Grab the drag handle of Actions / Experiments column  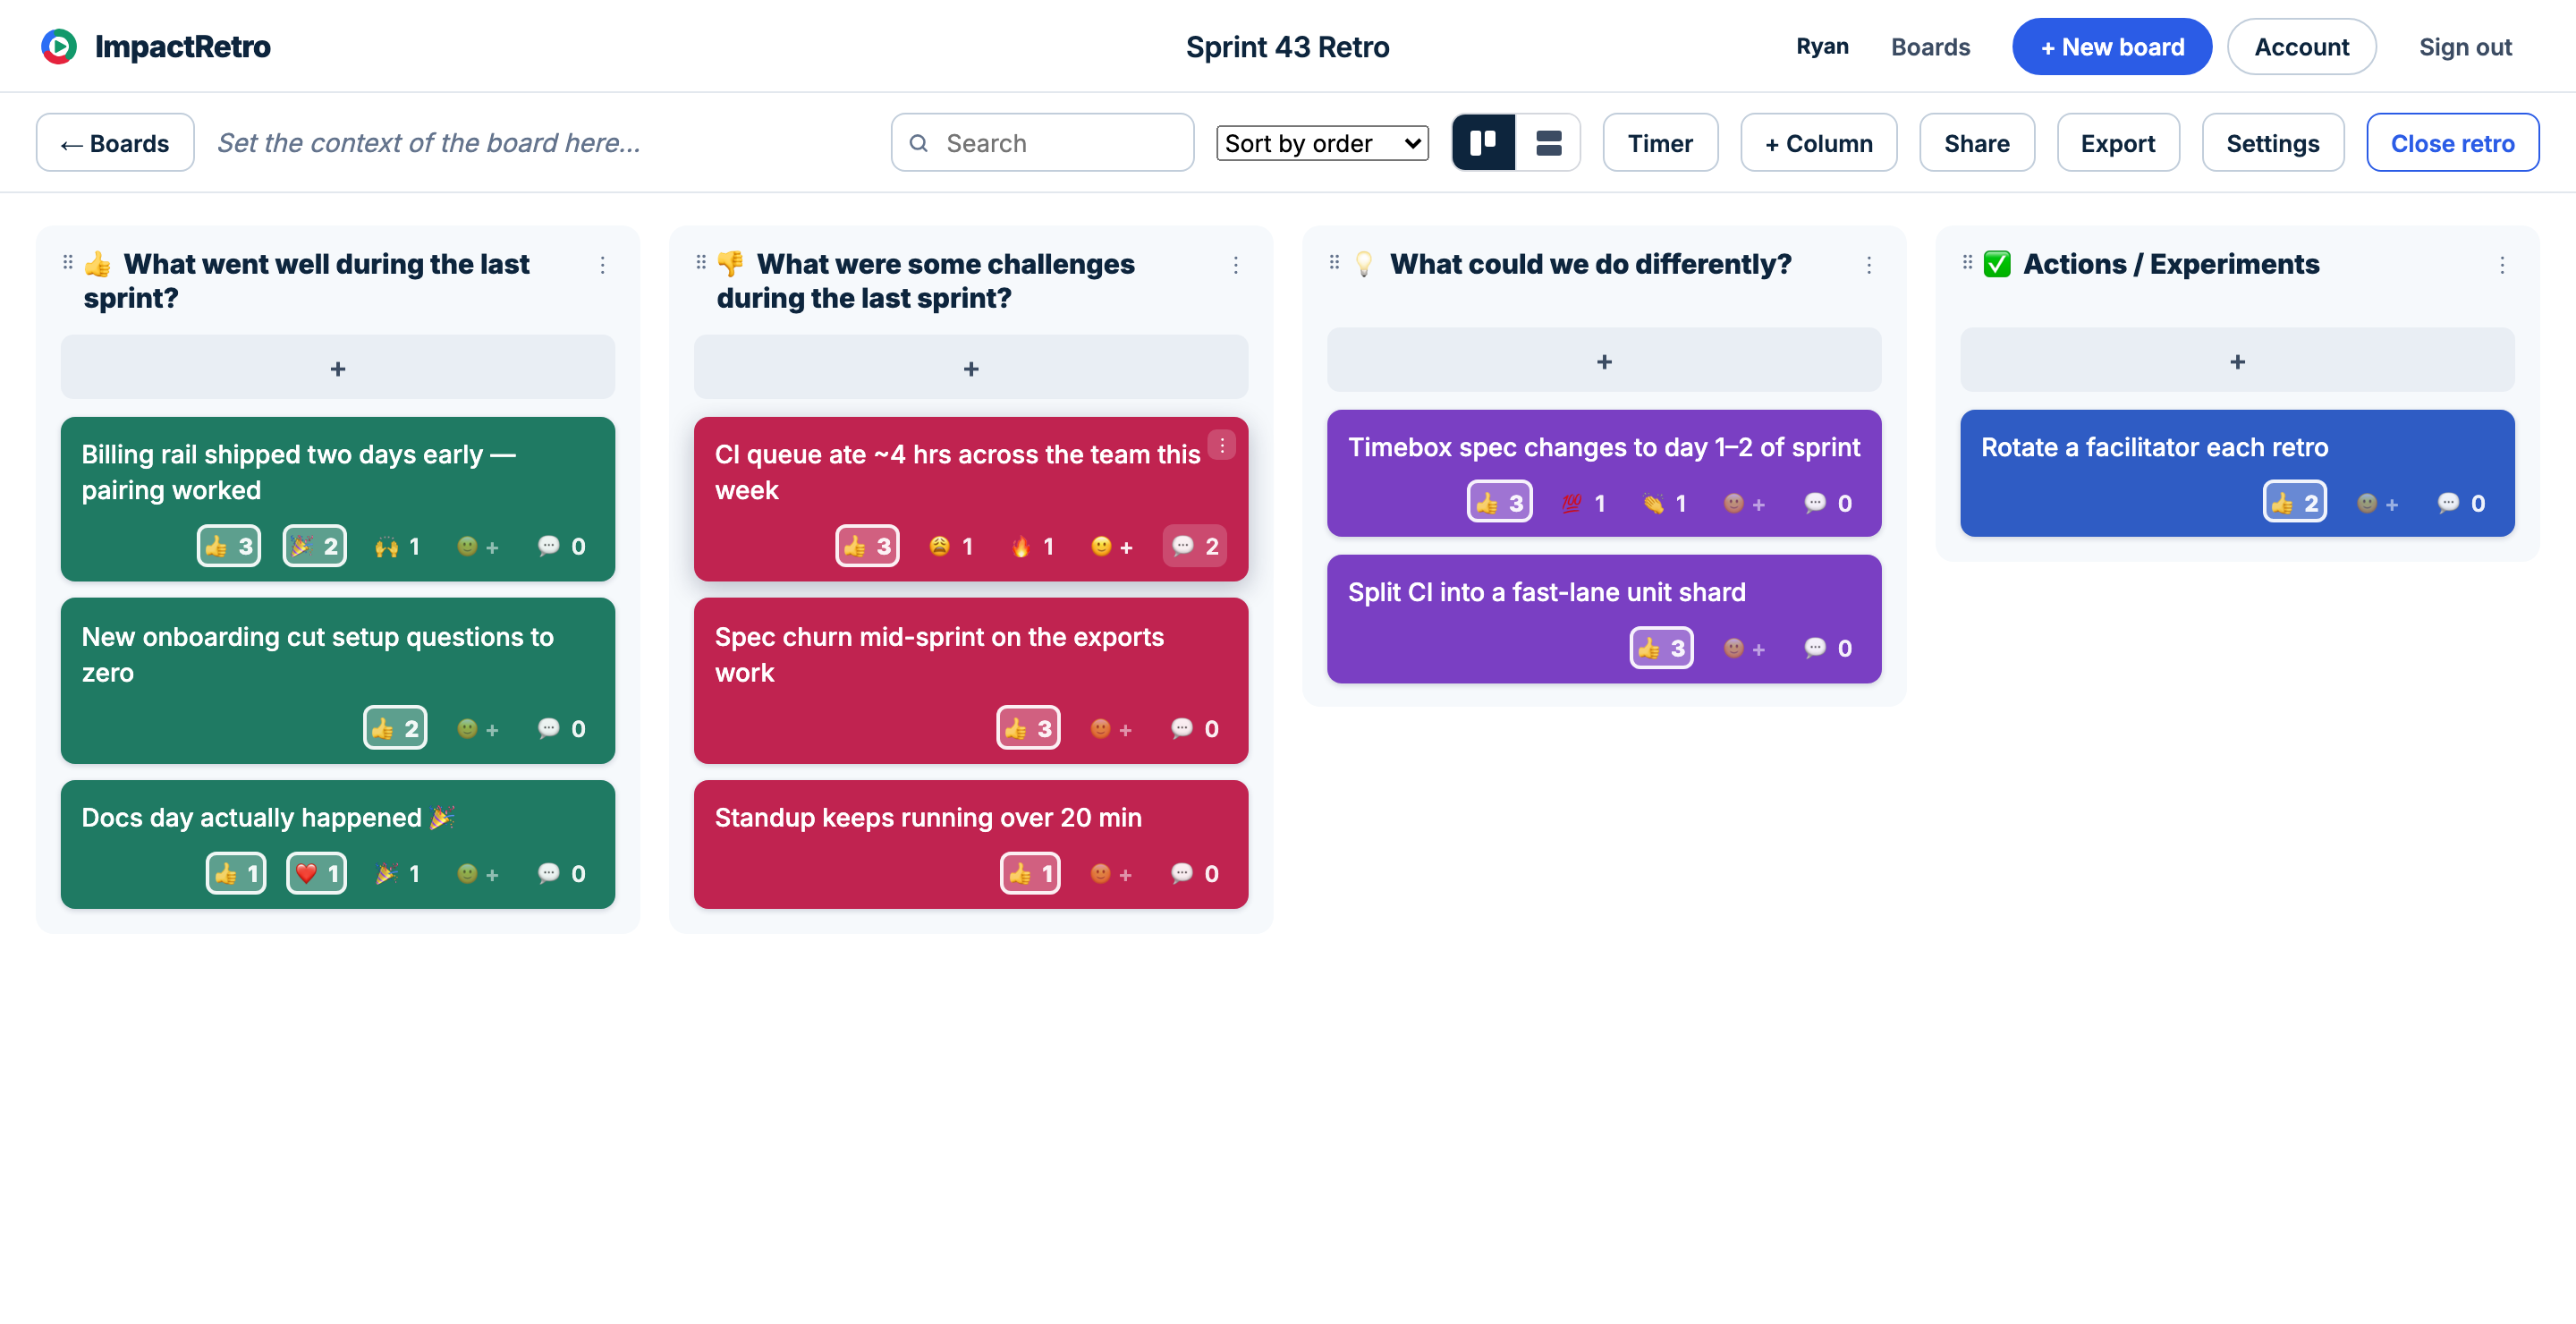tap(1967, 262)
